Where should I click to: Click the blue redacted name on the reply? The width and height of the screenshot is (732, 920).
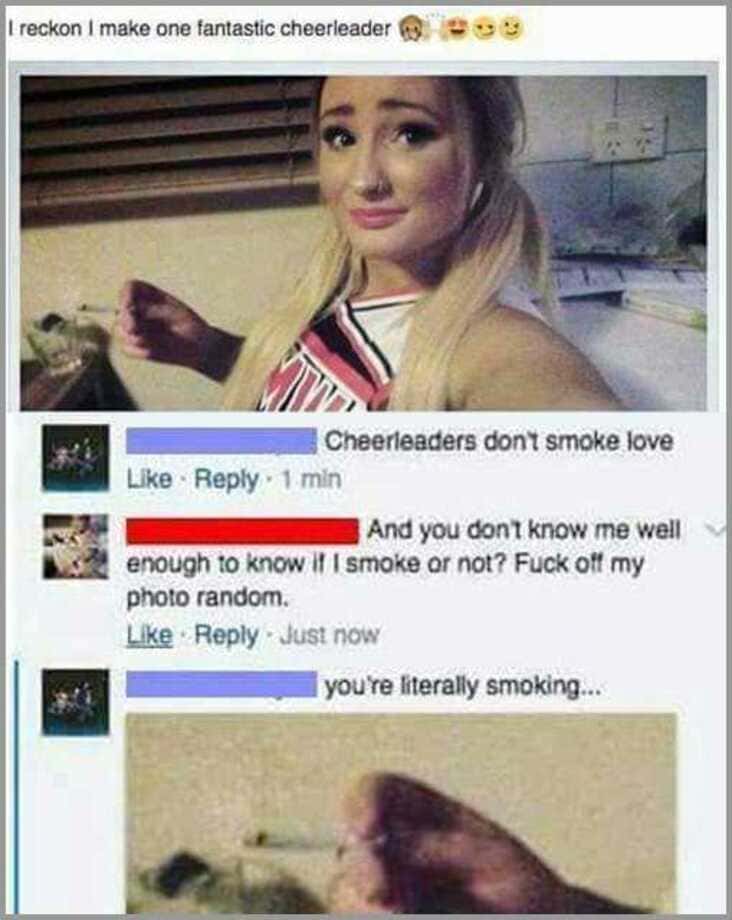pos(222,684)
